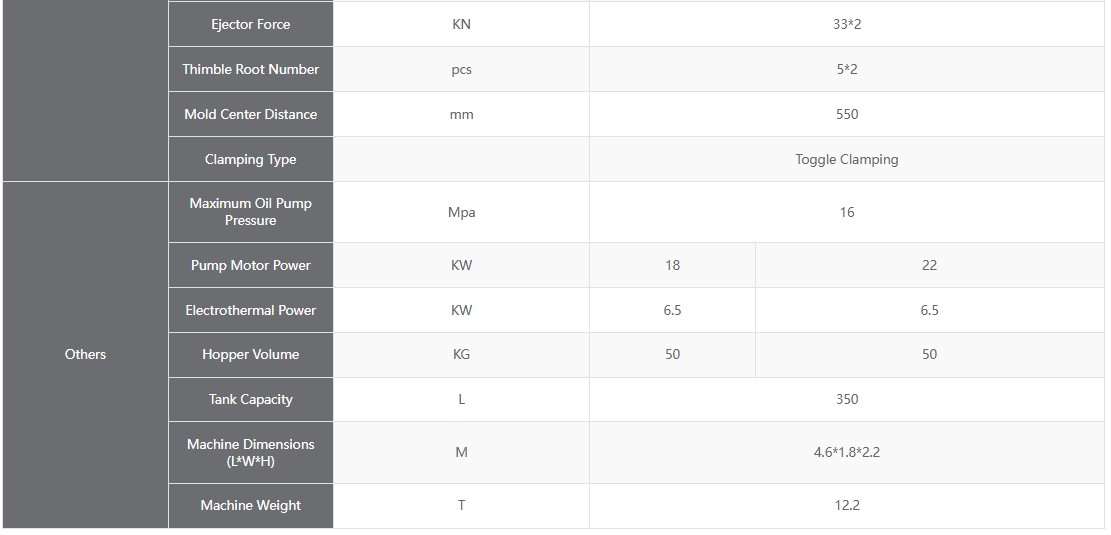Select the KG unit cell
Image resolution: width=1111 pixels, height=535 pixels.
[x=461, y=354]
